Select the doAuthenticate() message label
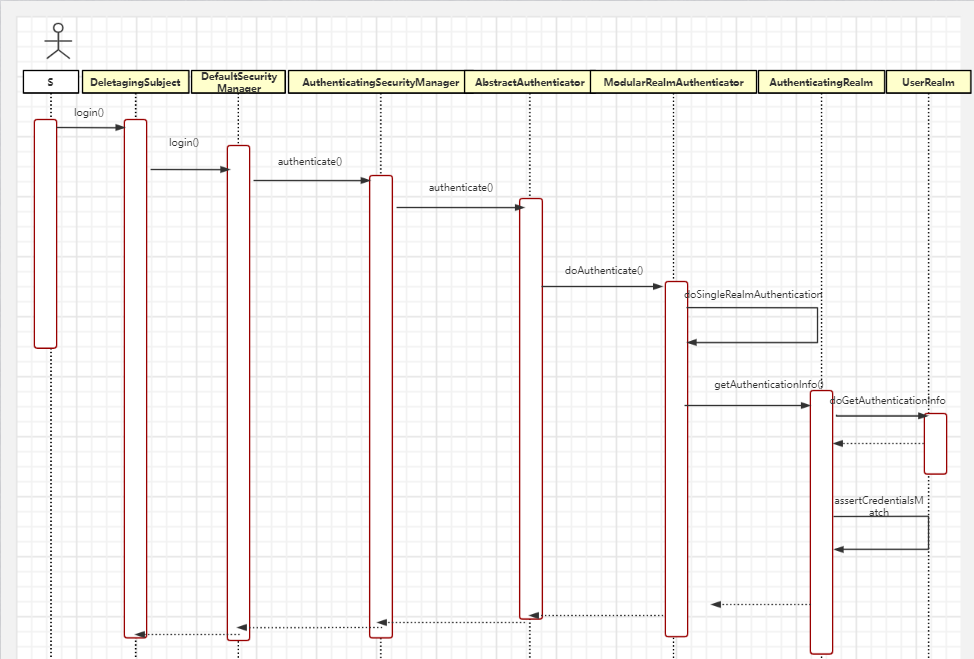 tap(604, 271)
